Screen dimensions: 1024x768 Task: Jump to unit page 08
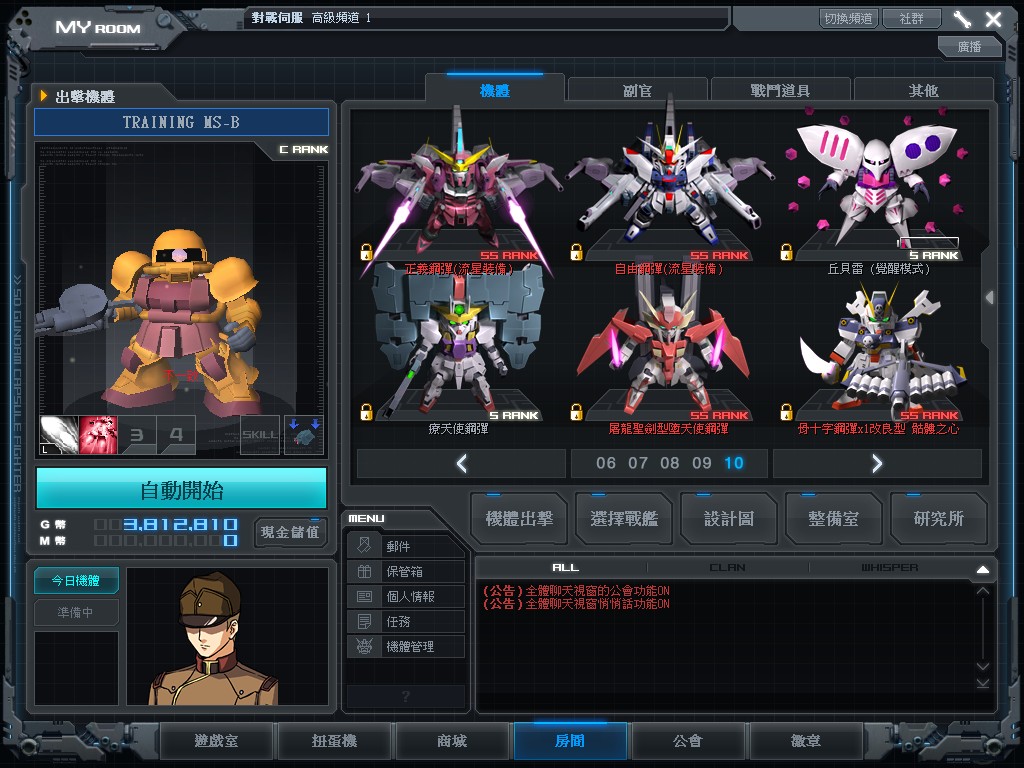[670, 463]
